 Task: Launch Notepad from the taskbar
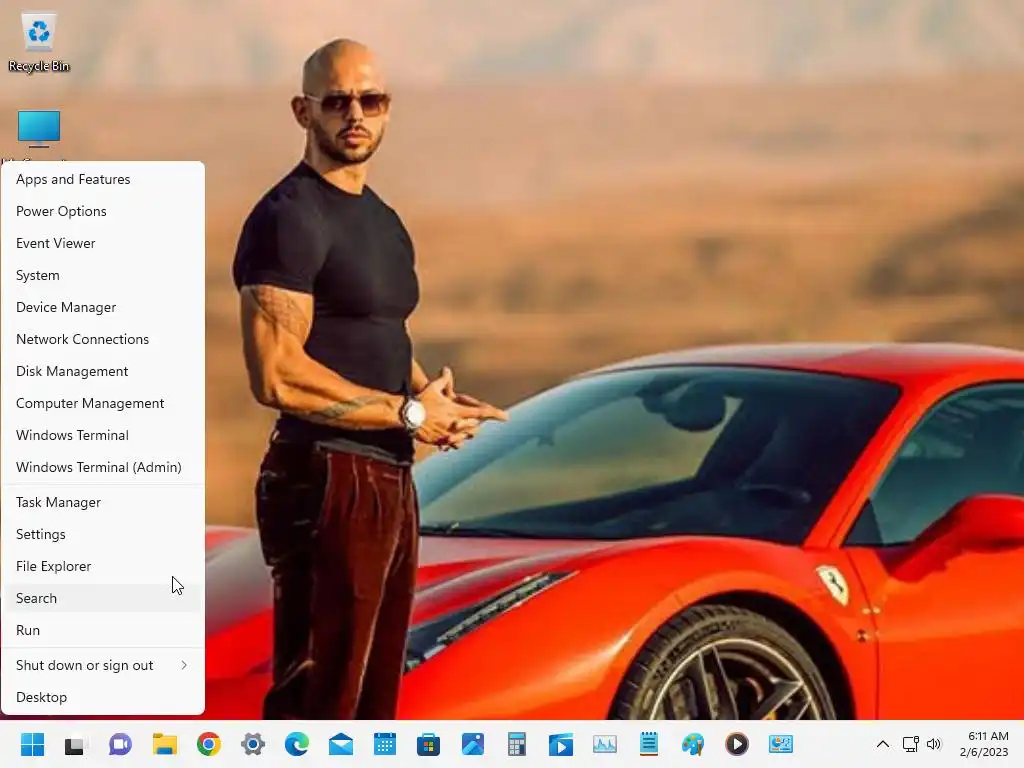648,744
